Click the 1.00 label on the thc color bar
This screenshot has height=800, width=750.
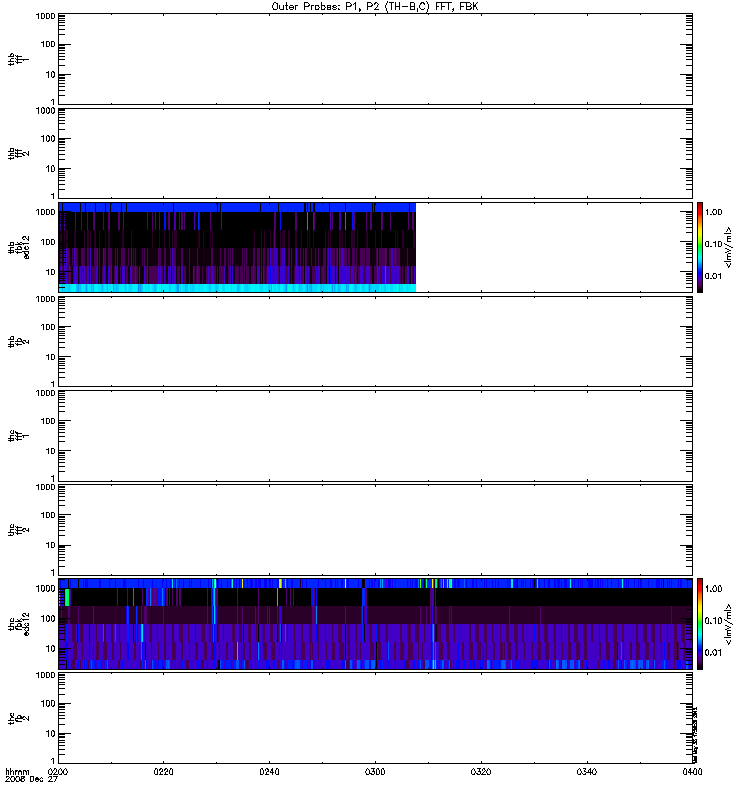[713, 589]
